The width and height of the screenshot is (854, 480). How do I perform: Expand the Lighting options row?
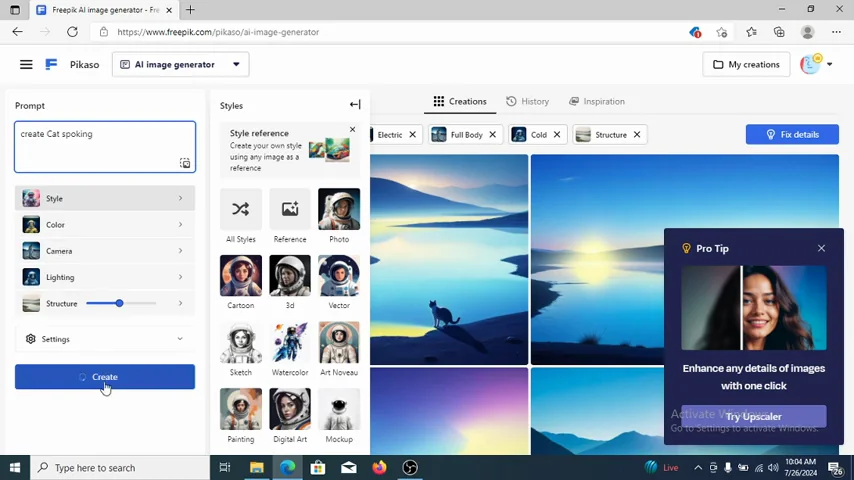point(105,277)
